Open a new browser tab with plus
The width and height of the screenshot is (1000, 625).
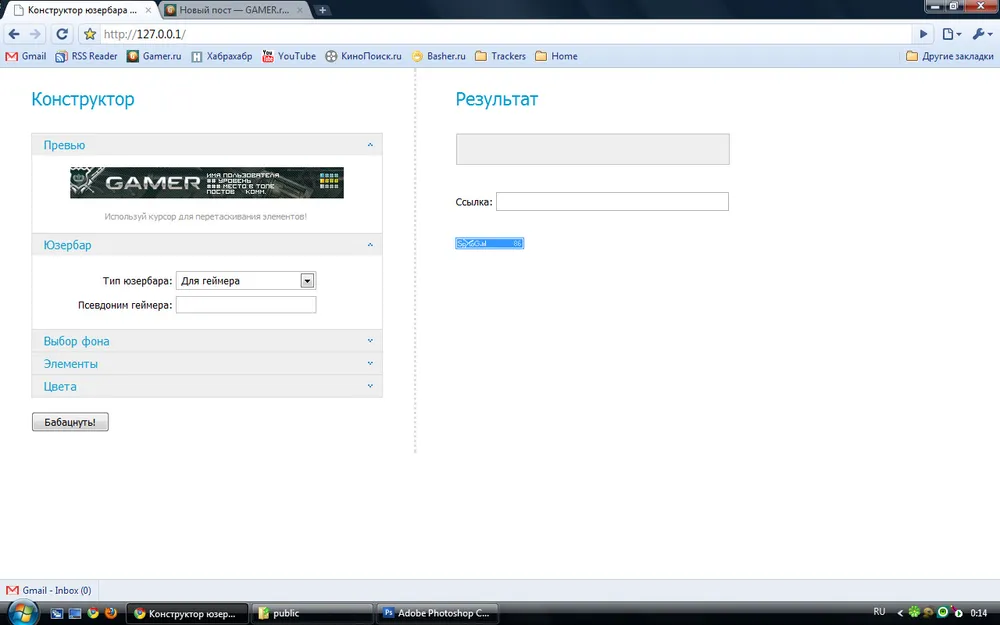point(323,10)
